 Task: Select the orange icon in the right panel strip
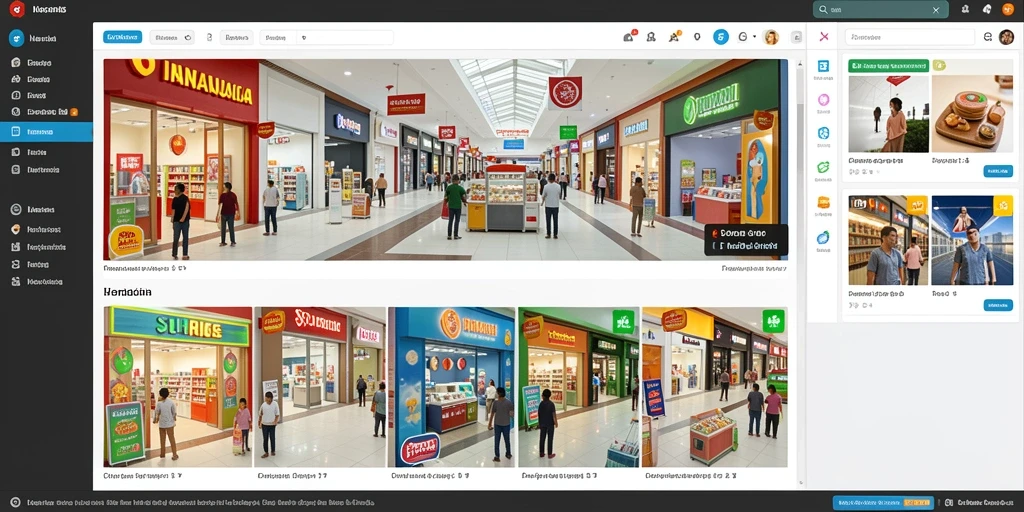point(824,202)
